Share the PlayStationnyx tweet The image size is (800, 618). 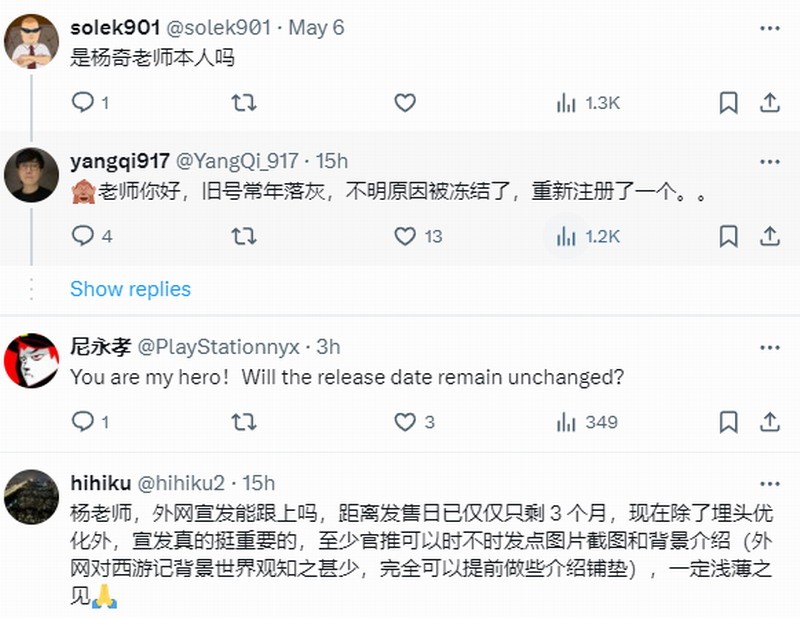[x=769, y=422]
